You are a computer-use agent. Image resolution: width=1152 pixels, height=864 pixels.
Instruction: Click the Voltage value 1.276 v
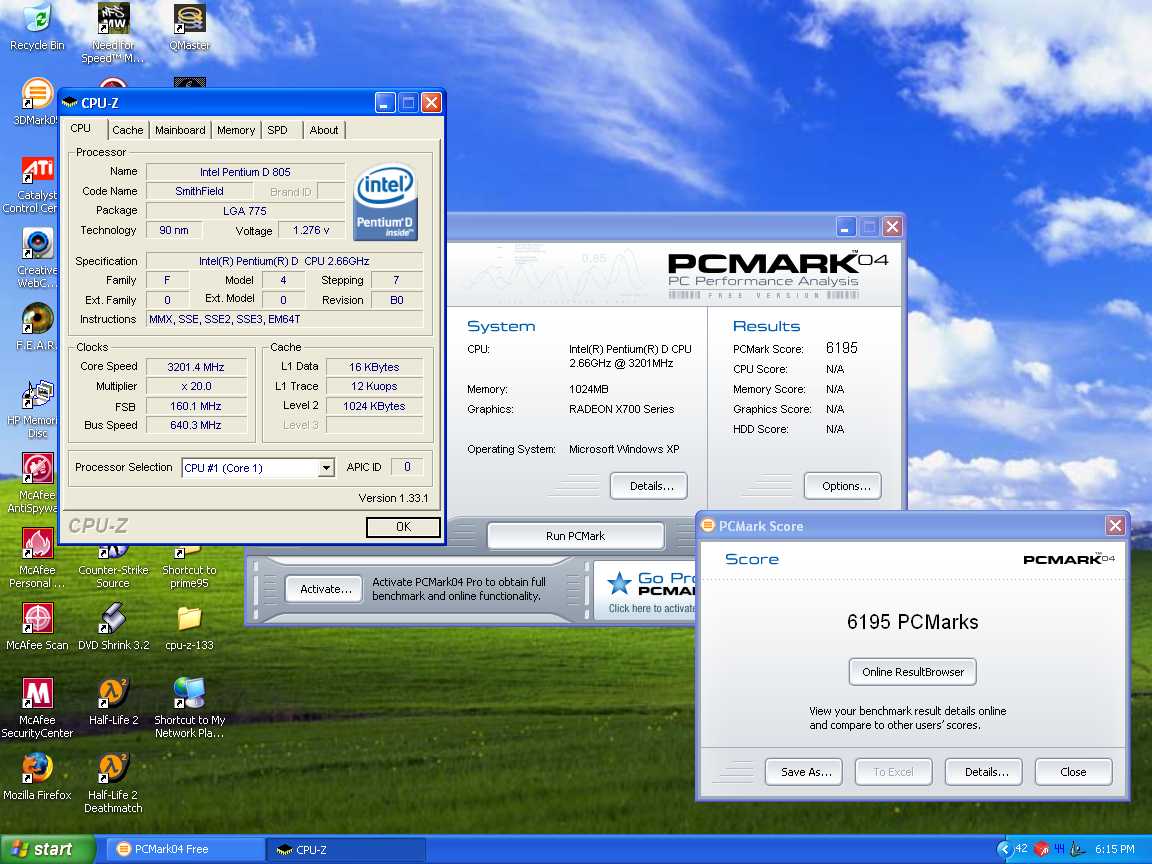(x=312, y=230)
